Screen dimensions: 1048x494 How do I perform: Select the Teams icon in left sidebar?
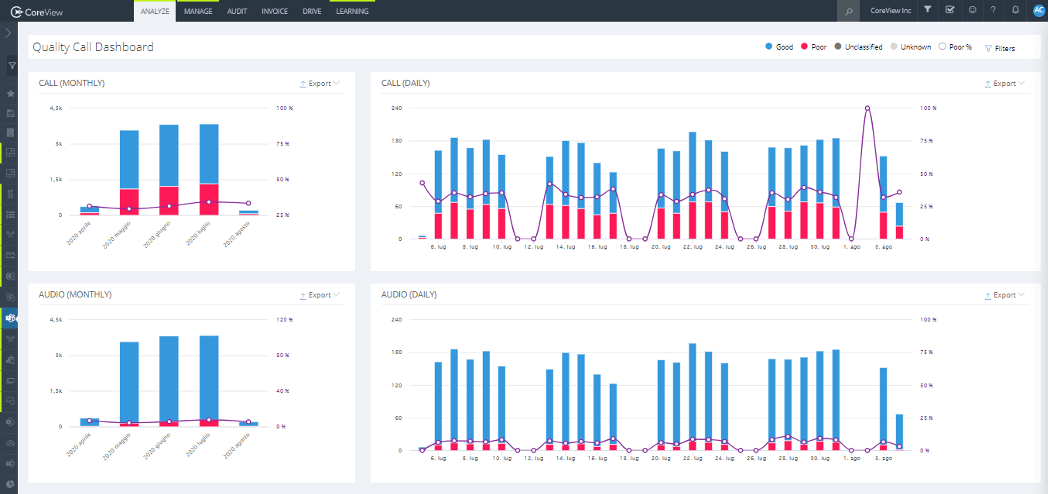coord(10,317)
